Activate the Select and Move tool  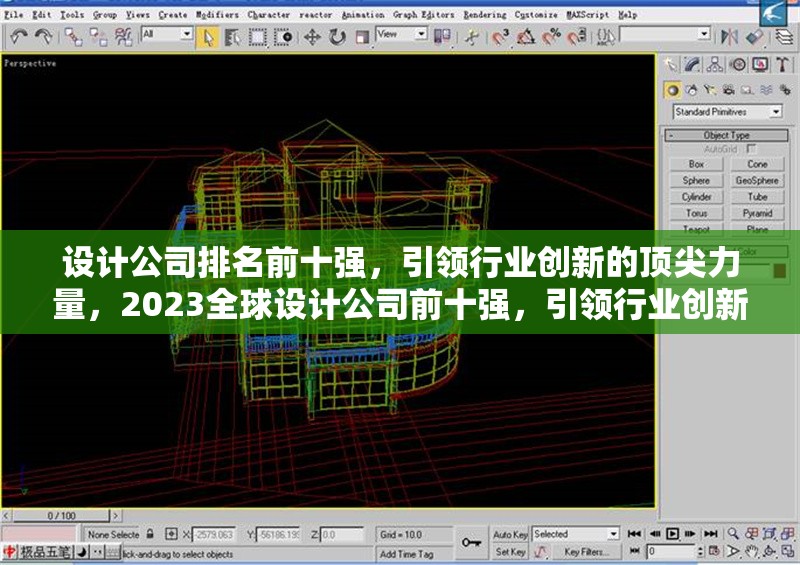pos(312,37)
